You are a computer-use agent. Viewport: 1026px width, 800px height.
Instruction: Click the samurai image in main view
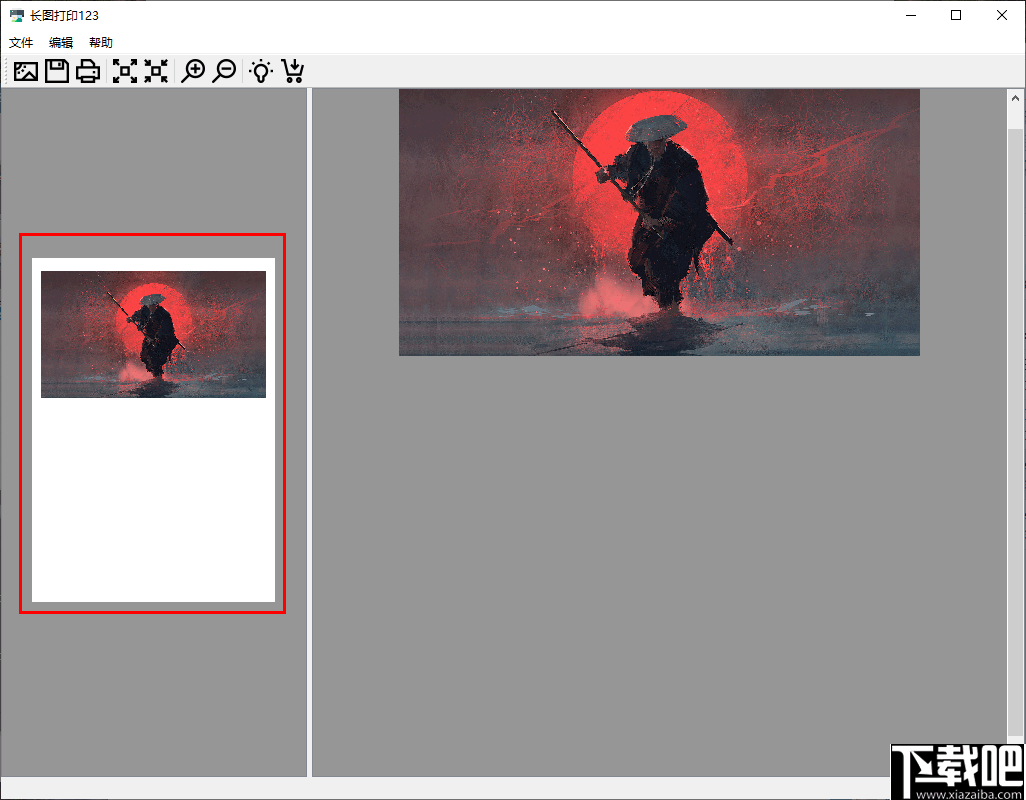point(659,222)
